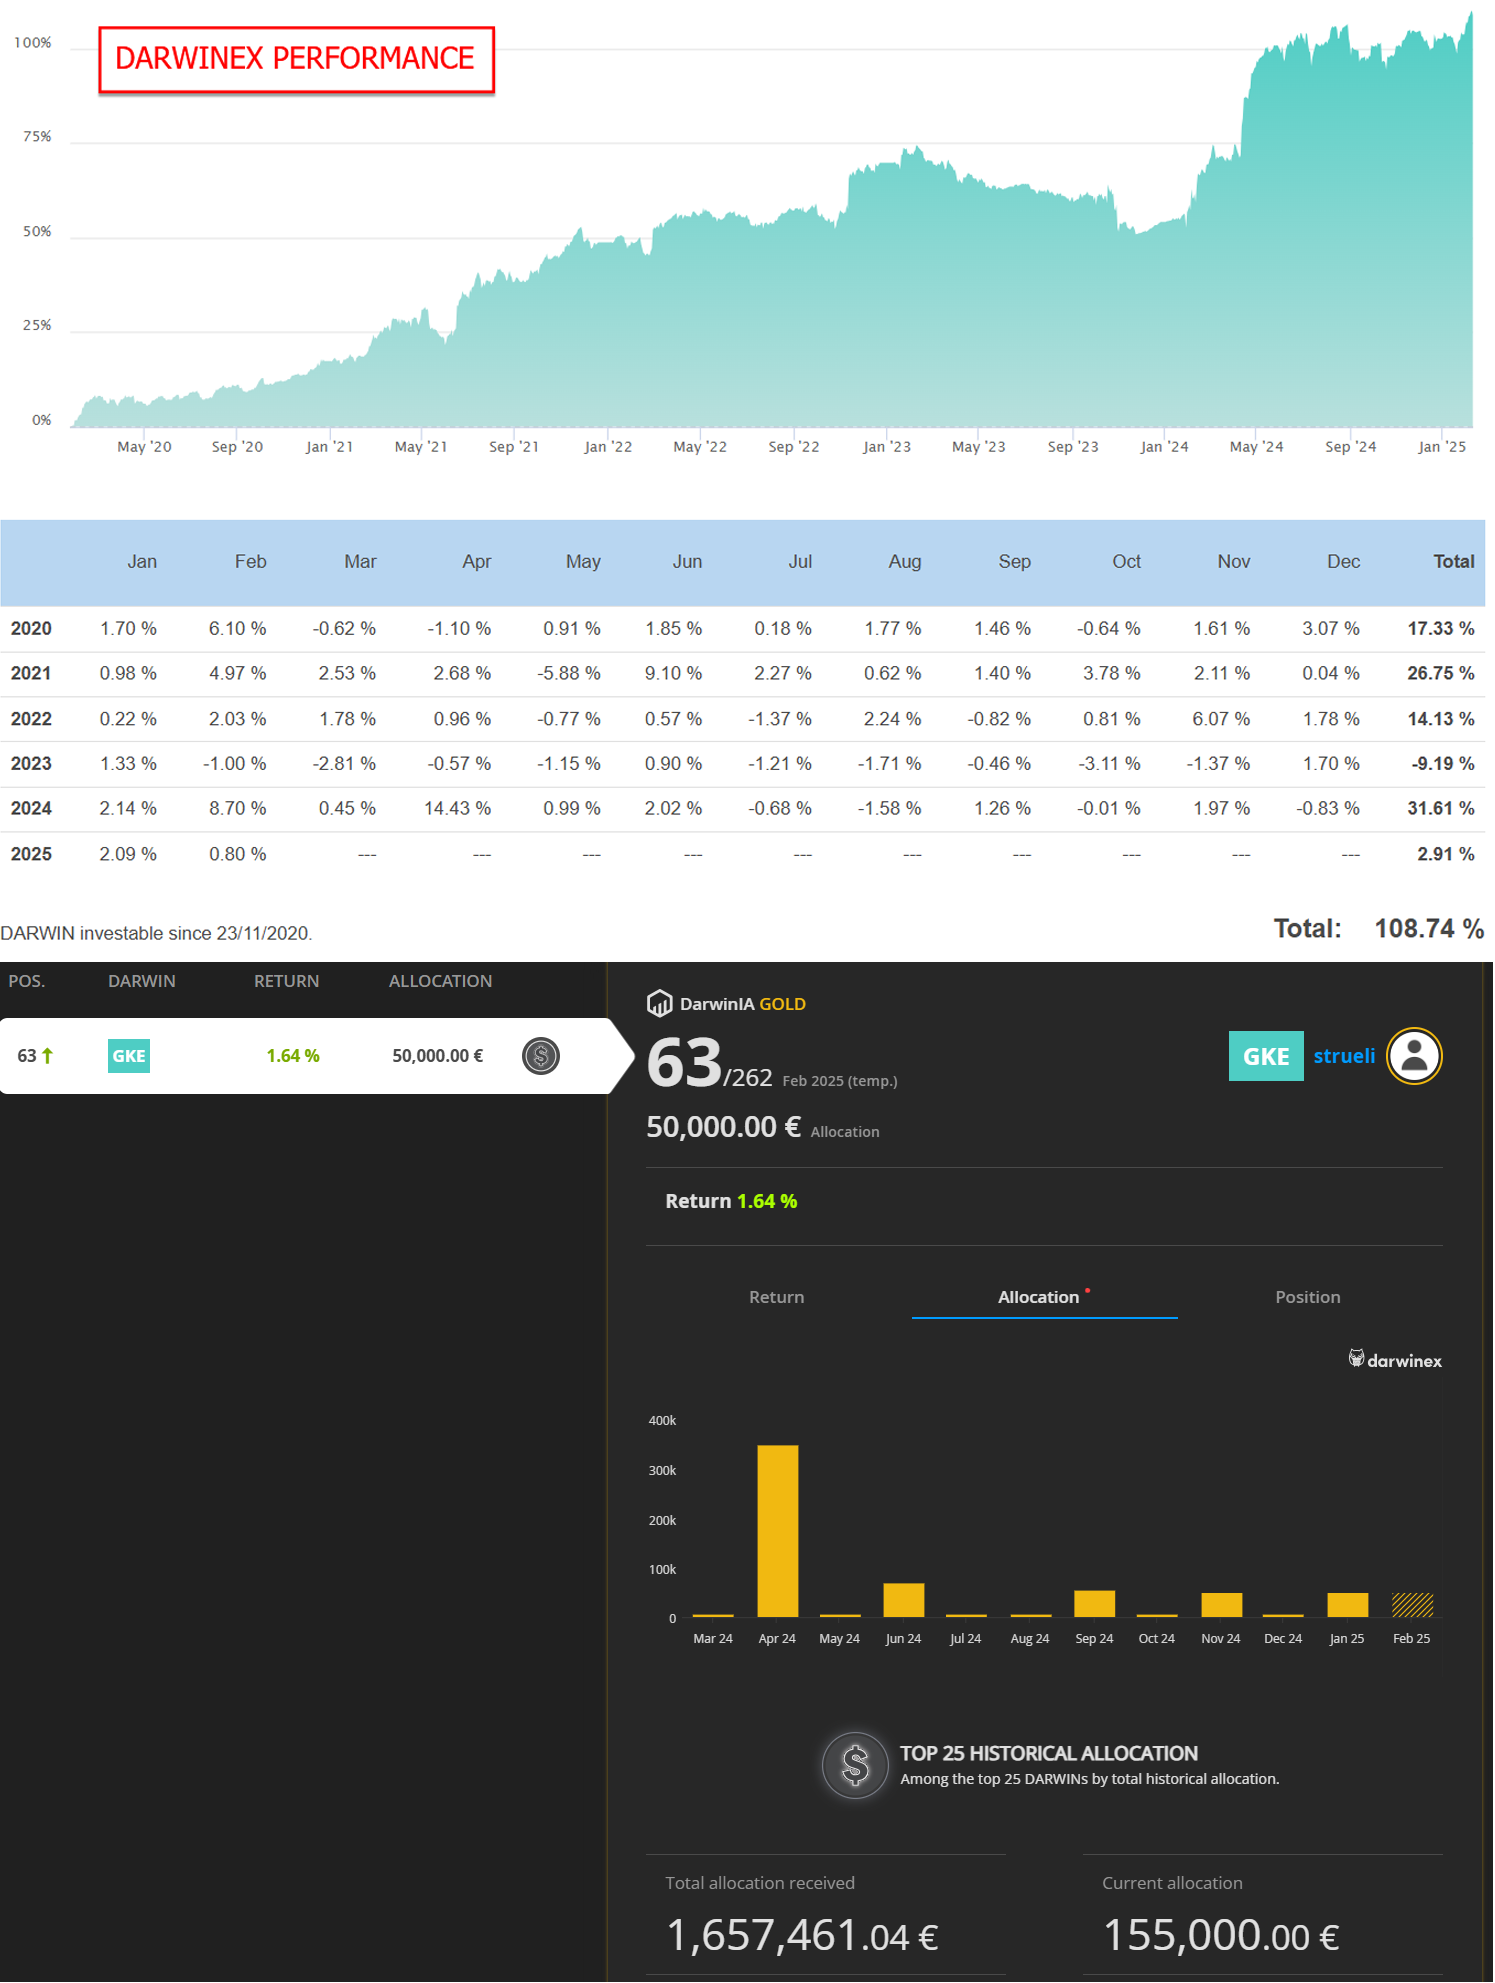Click the -9.19 % total for 2023
1495x1983 pixels.
(x=1443, y=763)
